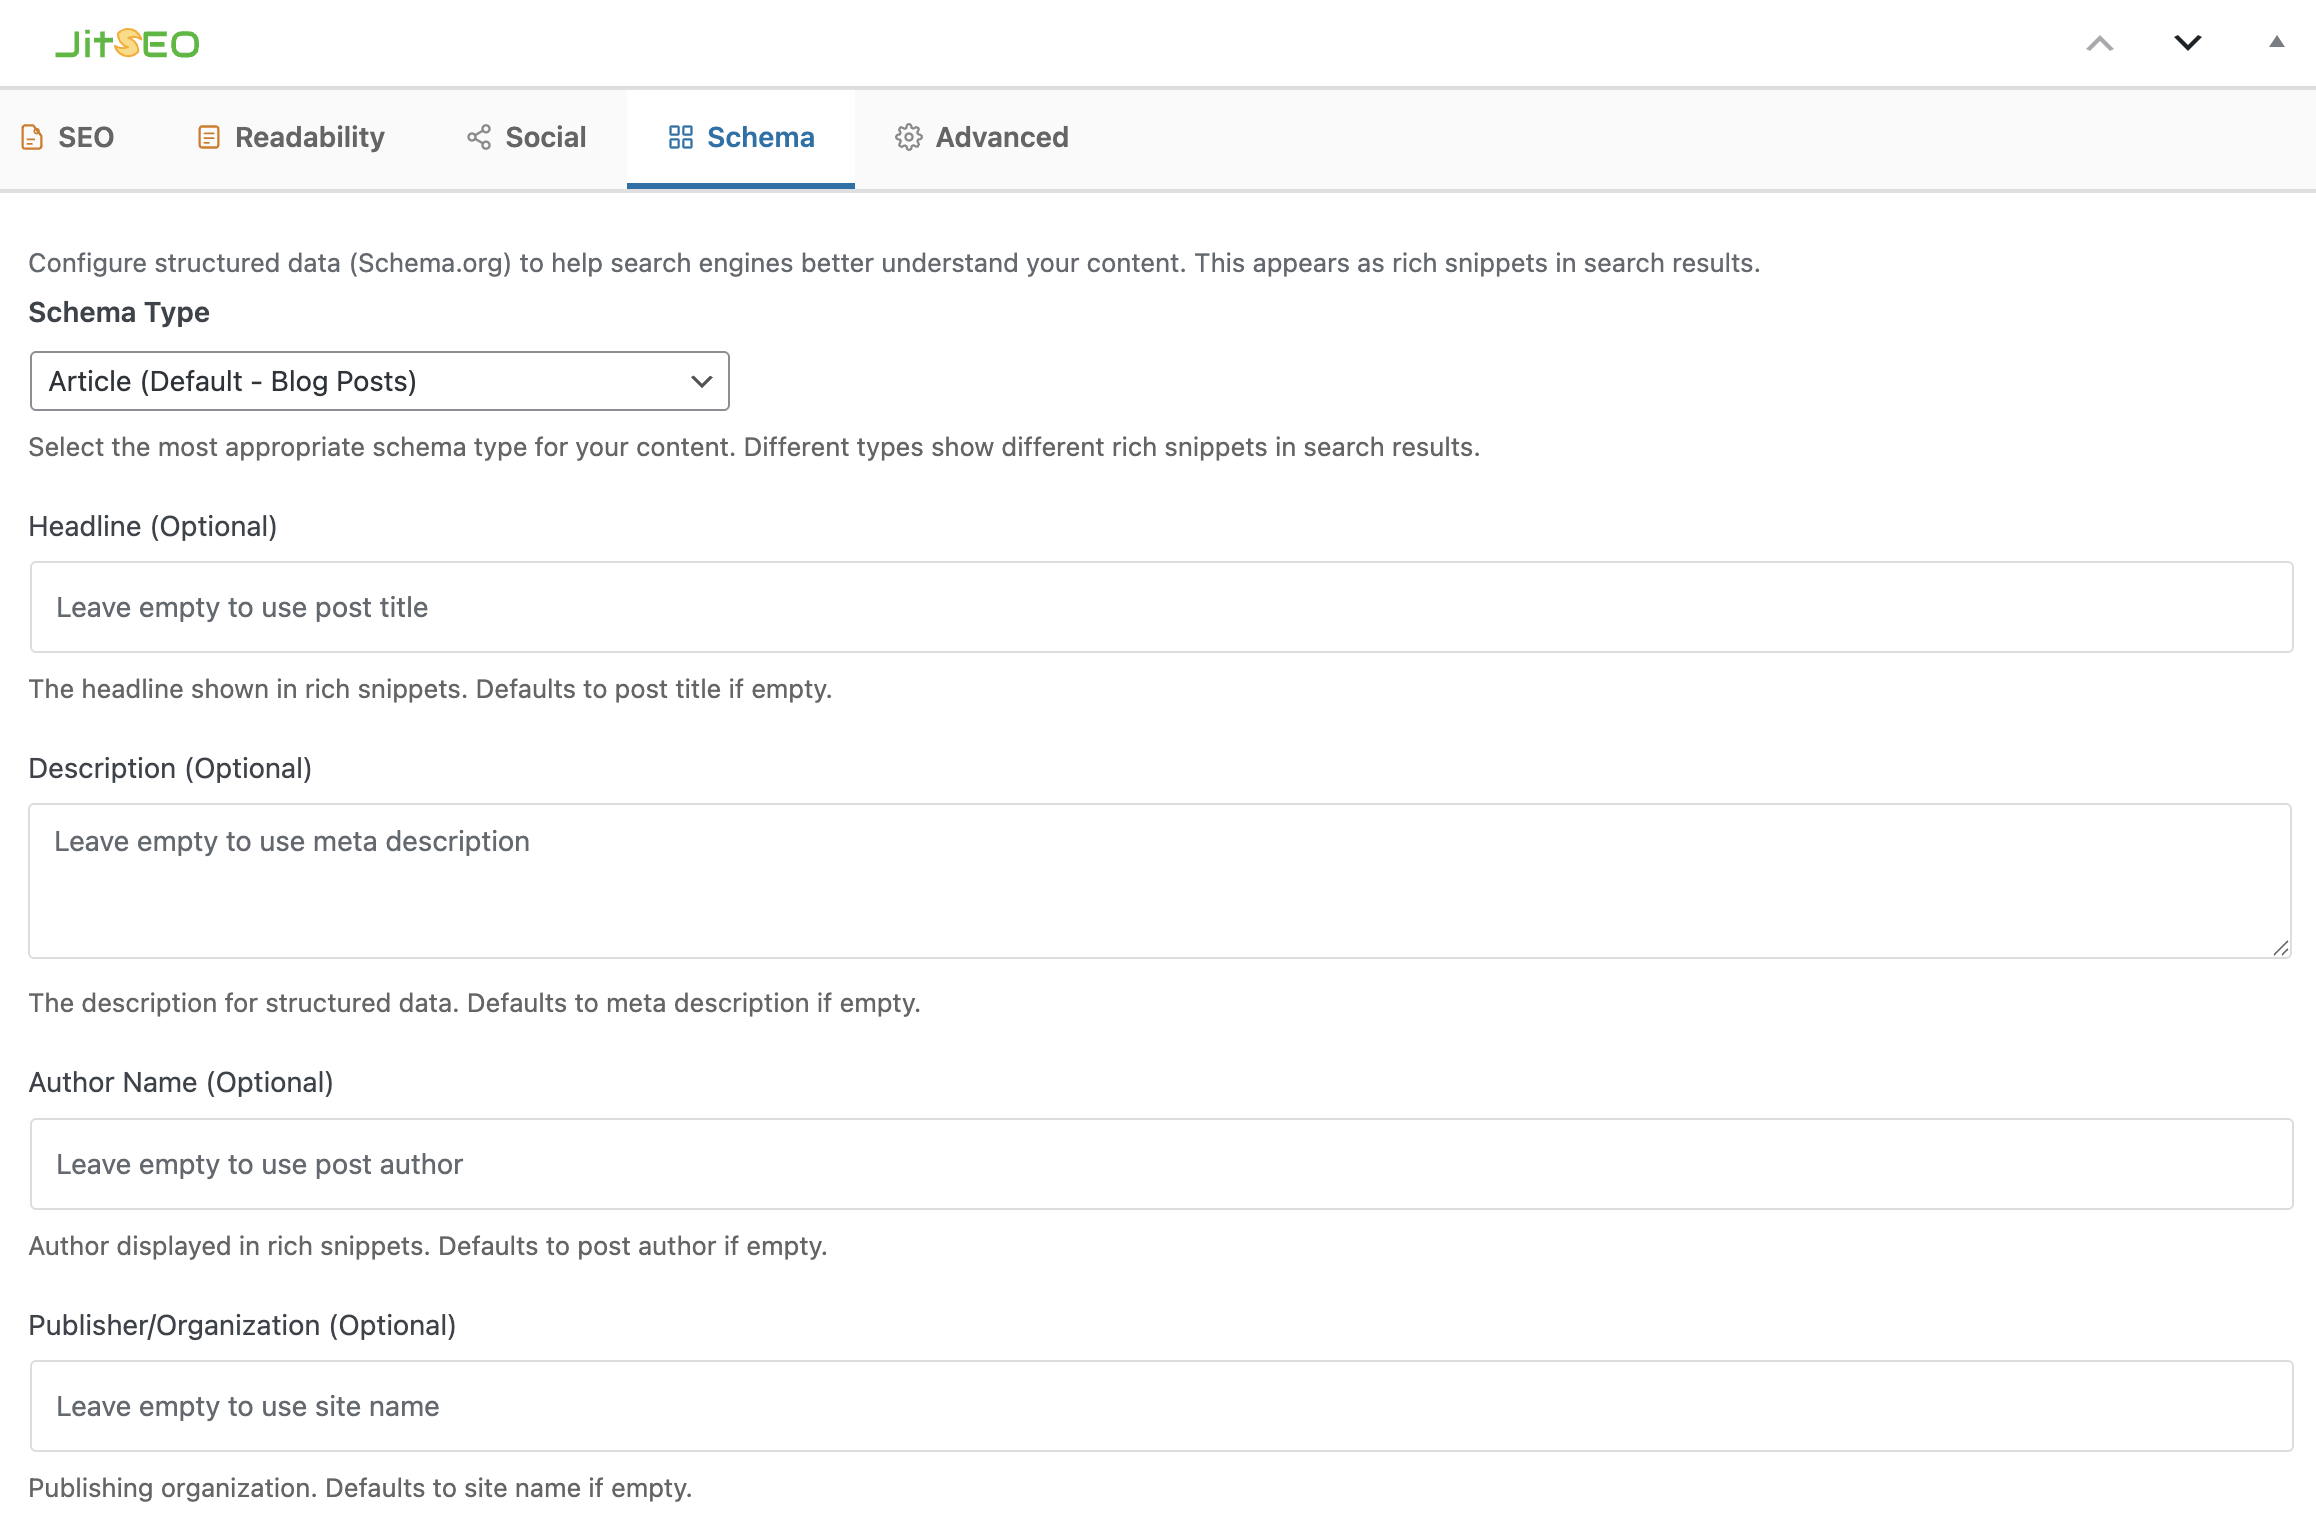2316x1532 pixels.
Task: Click the upward chevron at the top right
Action: tap(2100, 43)
